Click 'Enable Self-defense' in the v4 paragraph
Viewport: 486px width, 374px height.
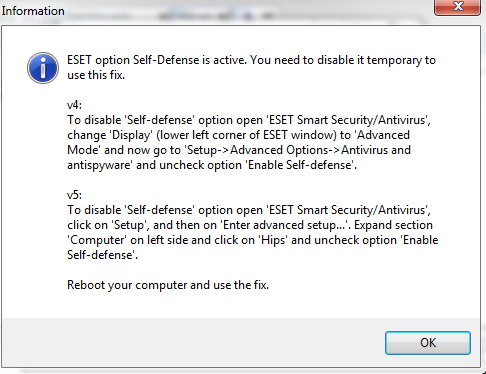(x=300, y=165)
